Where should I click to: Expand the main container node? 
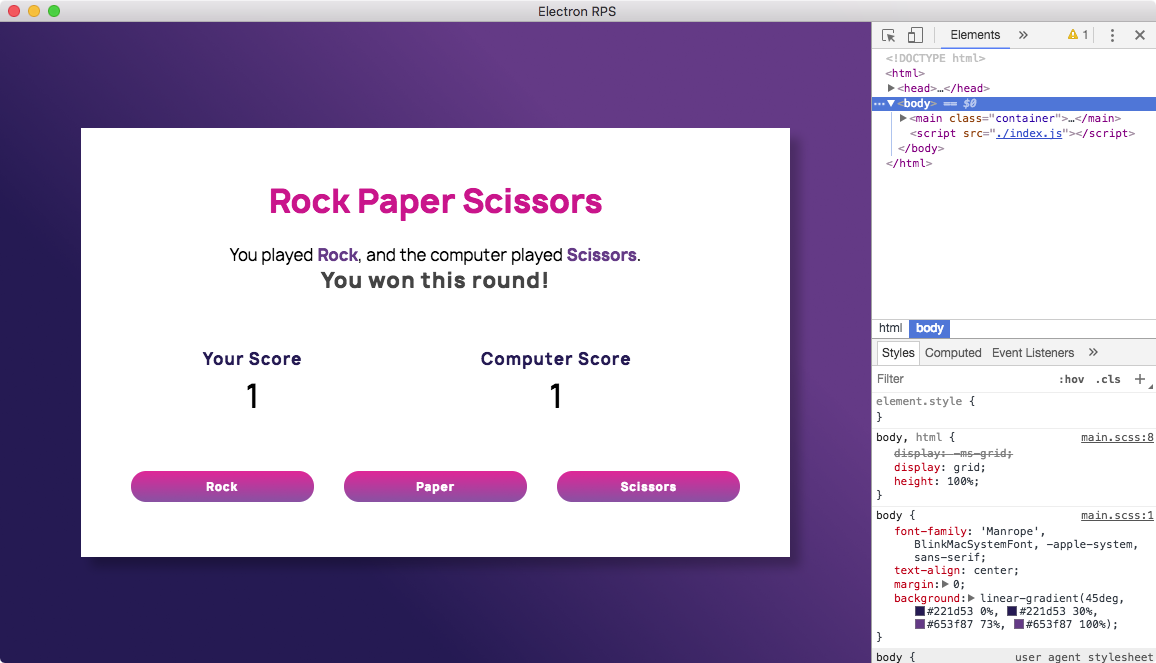903,118
